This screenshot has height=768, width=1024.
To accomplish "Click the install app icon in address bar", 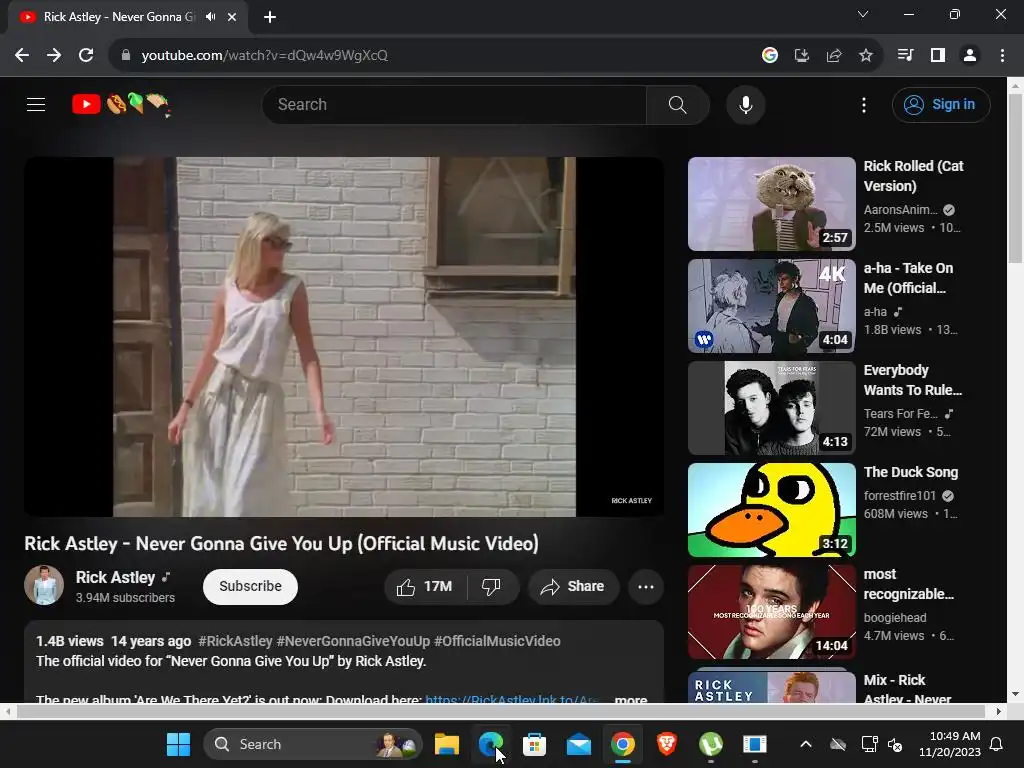I will [x=802, y=56].
